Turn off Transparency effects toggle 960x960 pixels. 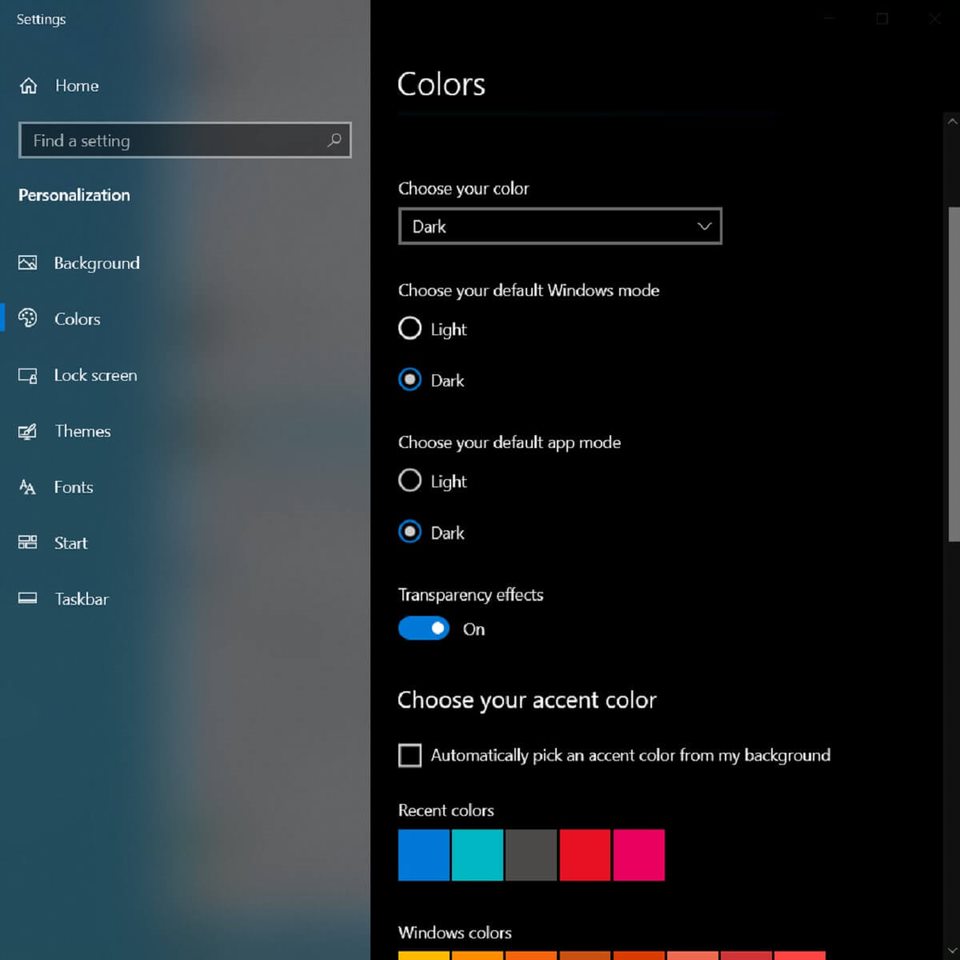[x=424, y=629]
